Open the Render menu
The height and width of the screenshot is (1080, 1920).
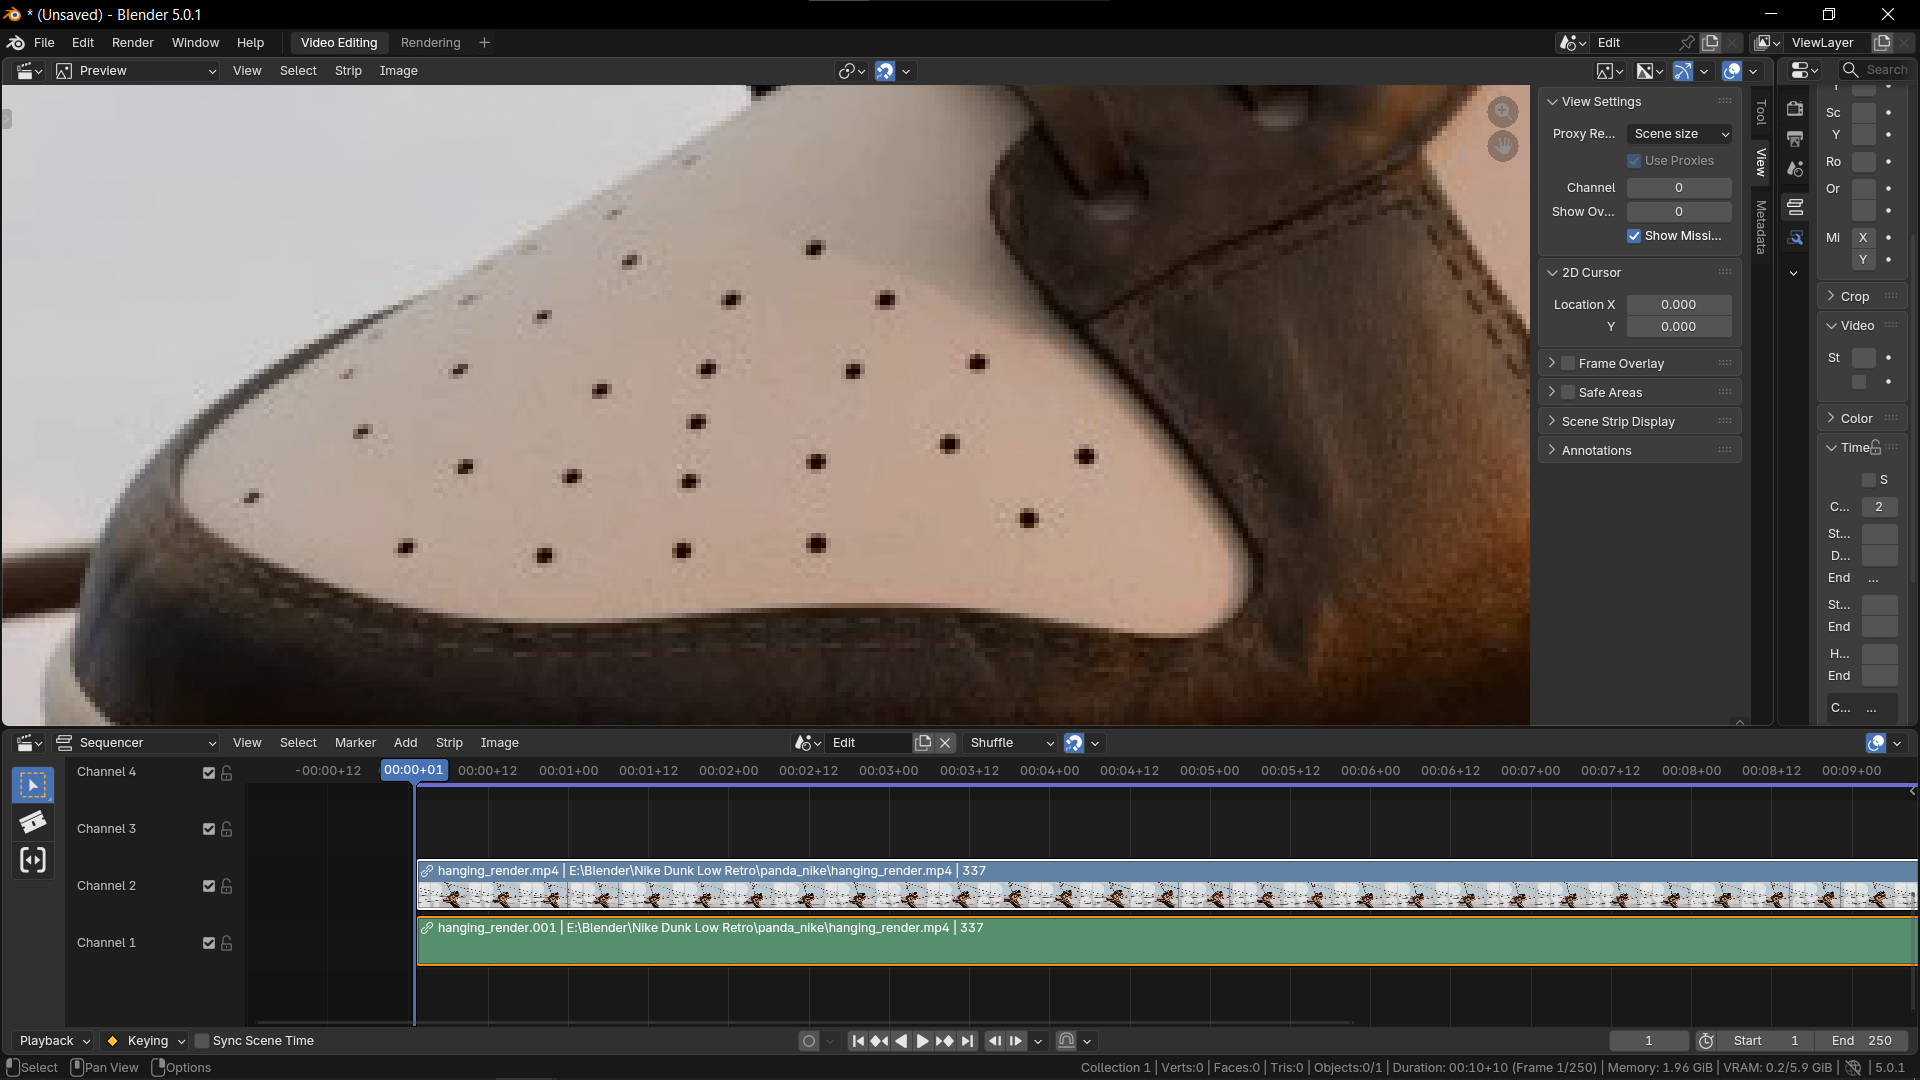coord(133,43)
